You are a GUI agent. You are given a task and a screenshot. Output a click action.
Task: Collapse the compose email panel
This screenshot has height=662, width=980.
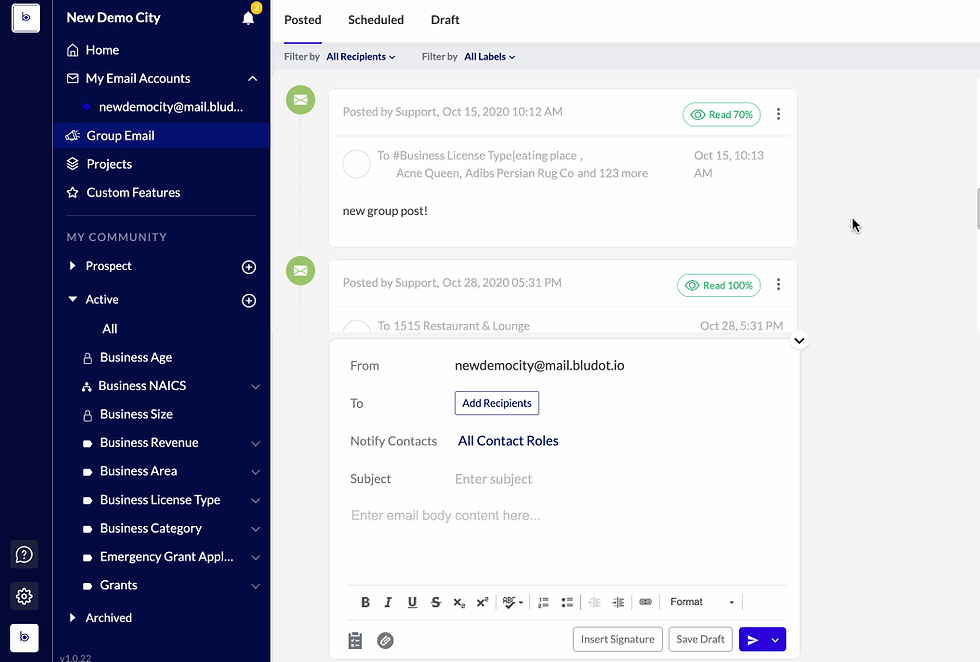point(799,341)
